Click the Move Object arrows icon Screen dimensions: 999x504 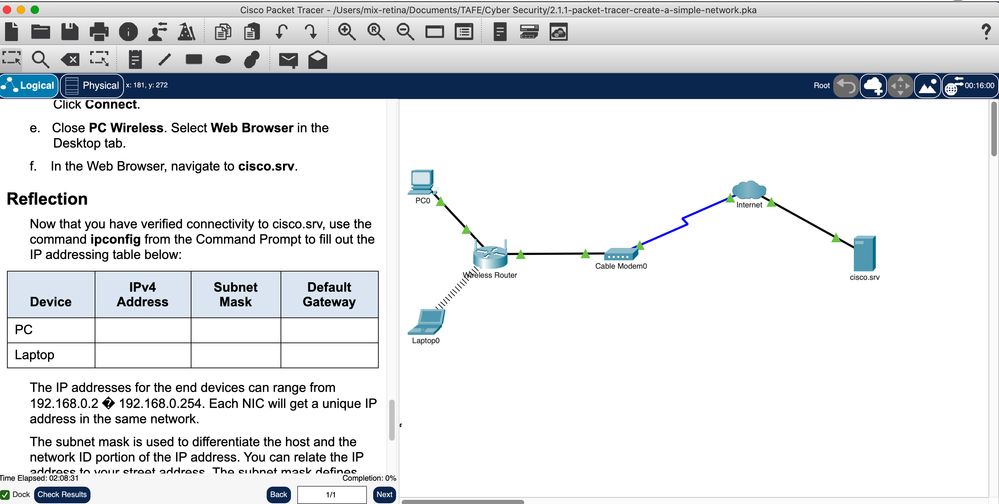tap(900, 85)
